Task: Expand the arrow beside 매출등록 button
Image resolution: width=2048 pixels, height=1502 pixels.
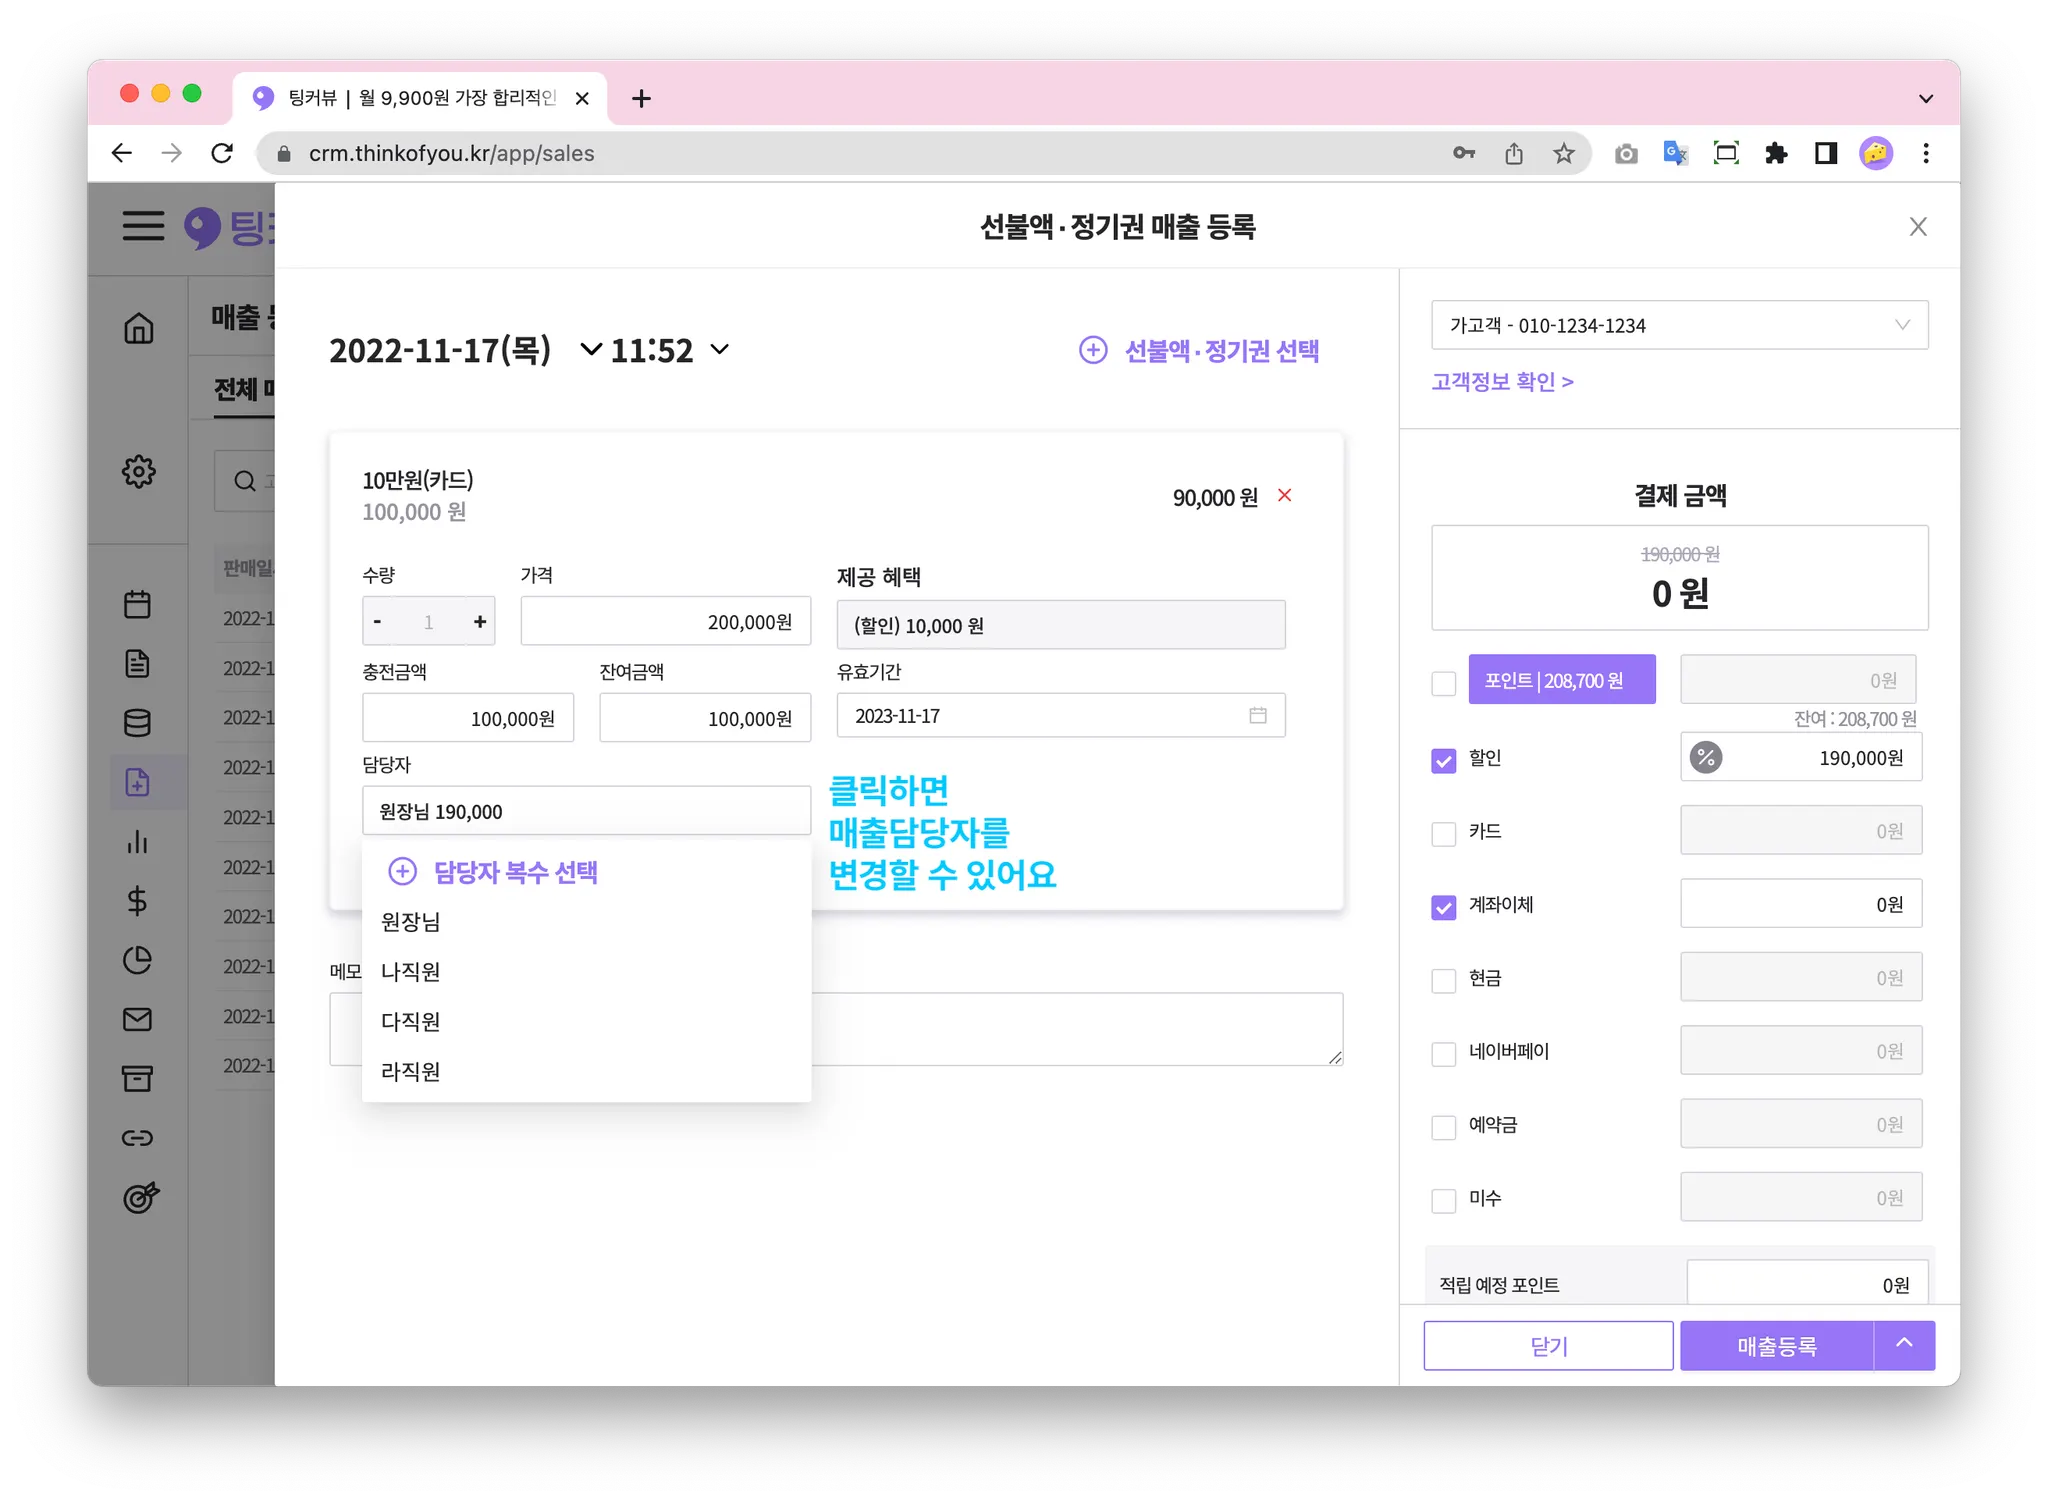Action: coord(1904,1345)
